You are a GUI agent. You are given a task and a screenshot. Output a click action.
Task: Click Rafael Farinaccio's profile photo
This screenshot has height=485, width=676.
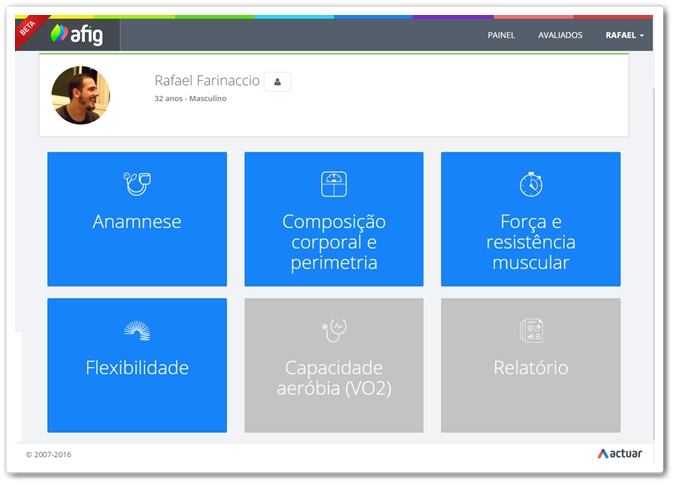pyautogui.click(x=81, y=95)
